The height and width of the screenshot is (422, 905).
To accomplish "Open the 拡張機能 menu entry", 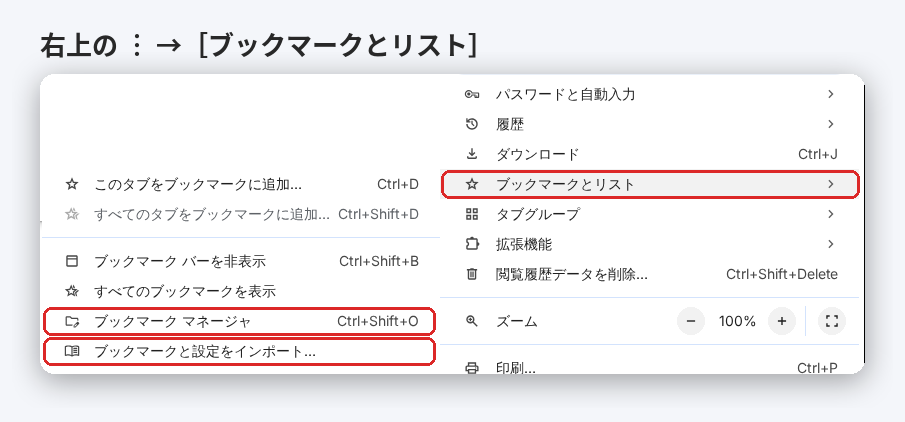I will (649, 244).
